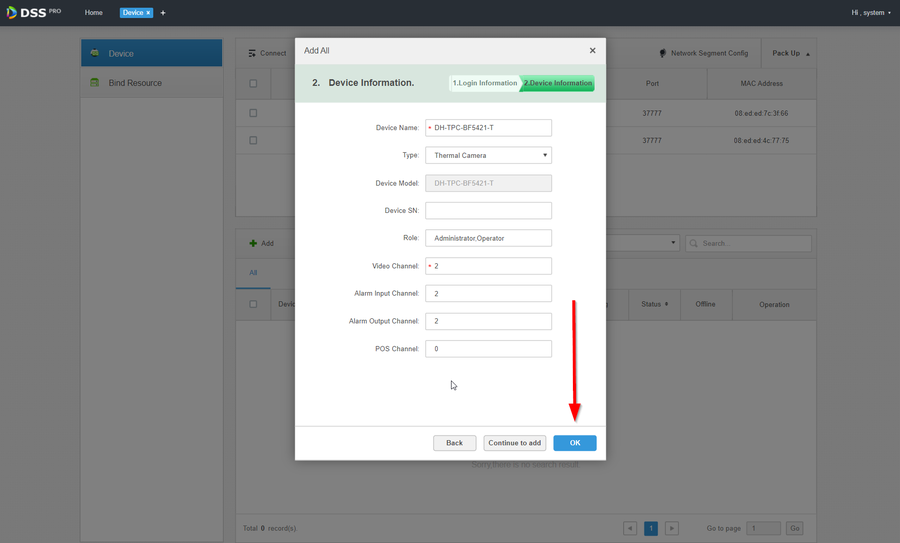Image resolution: width=900 pixels, height=543 pixels.
Task: Click the Search input box
Action: pyautogui.click(x=748, y=243)
